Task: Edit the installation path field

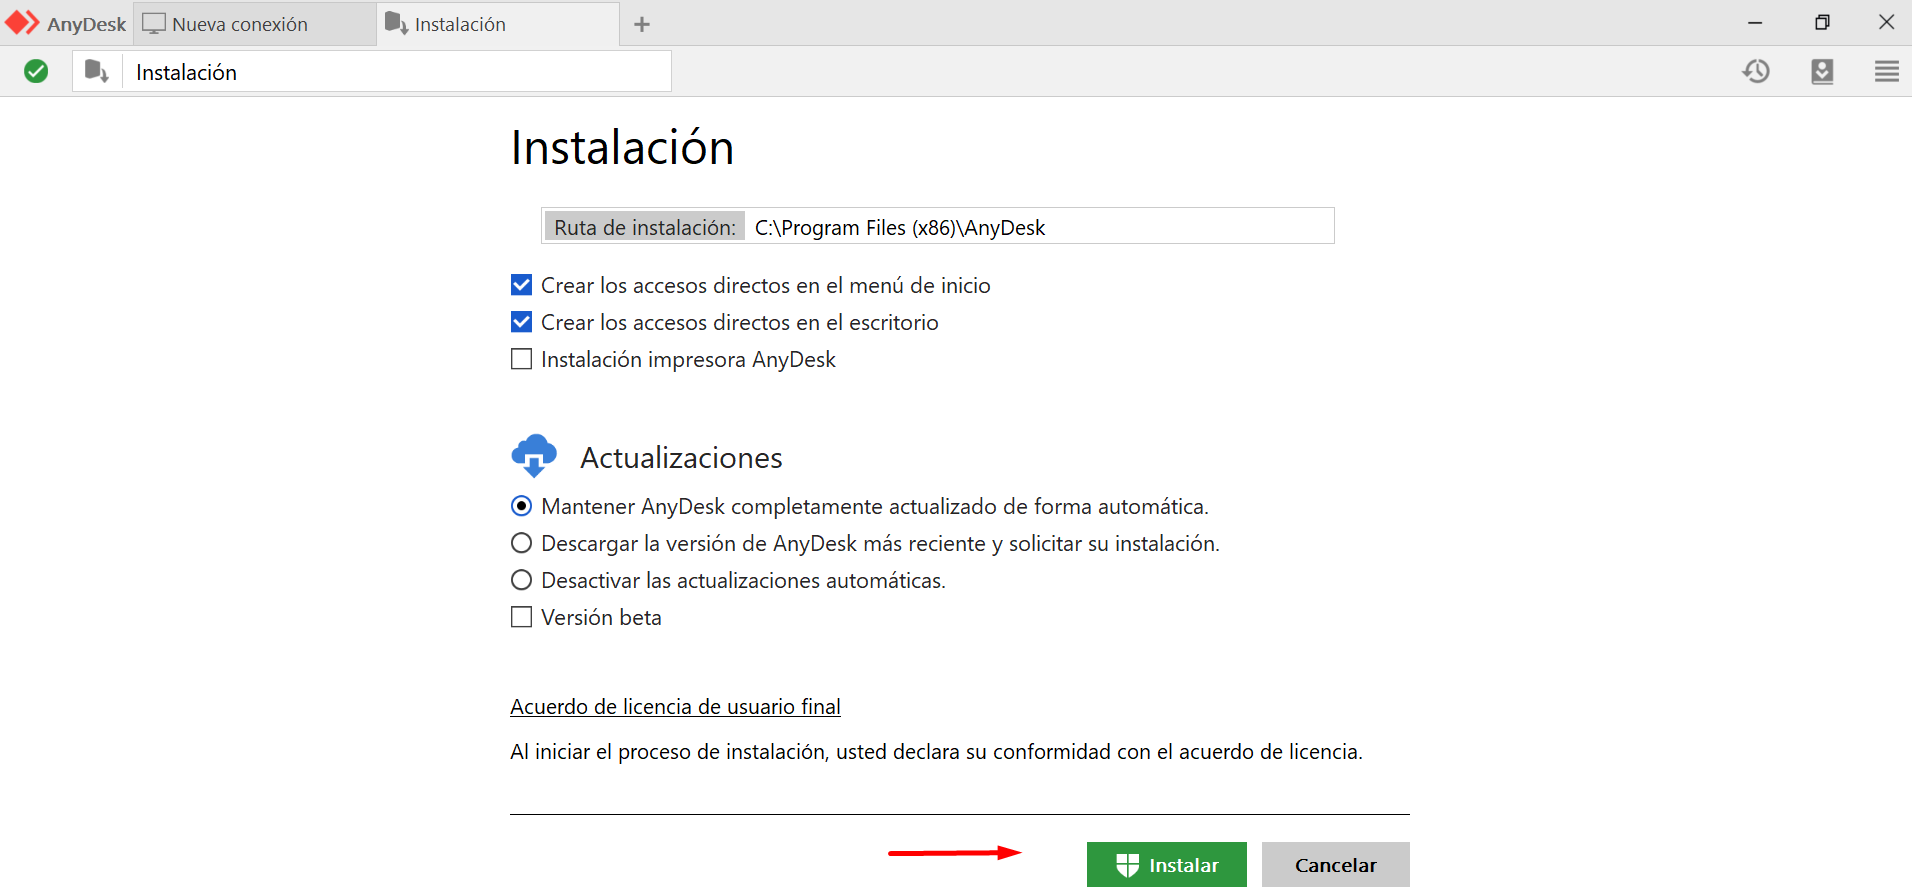Action: pos(1040,227)
